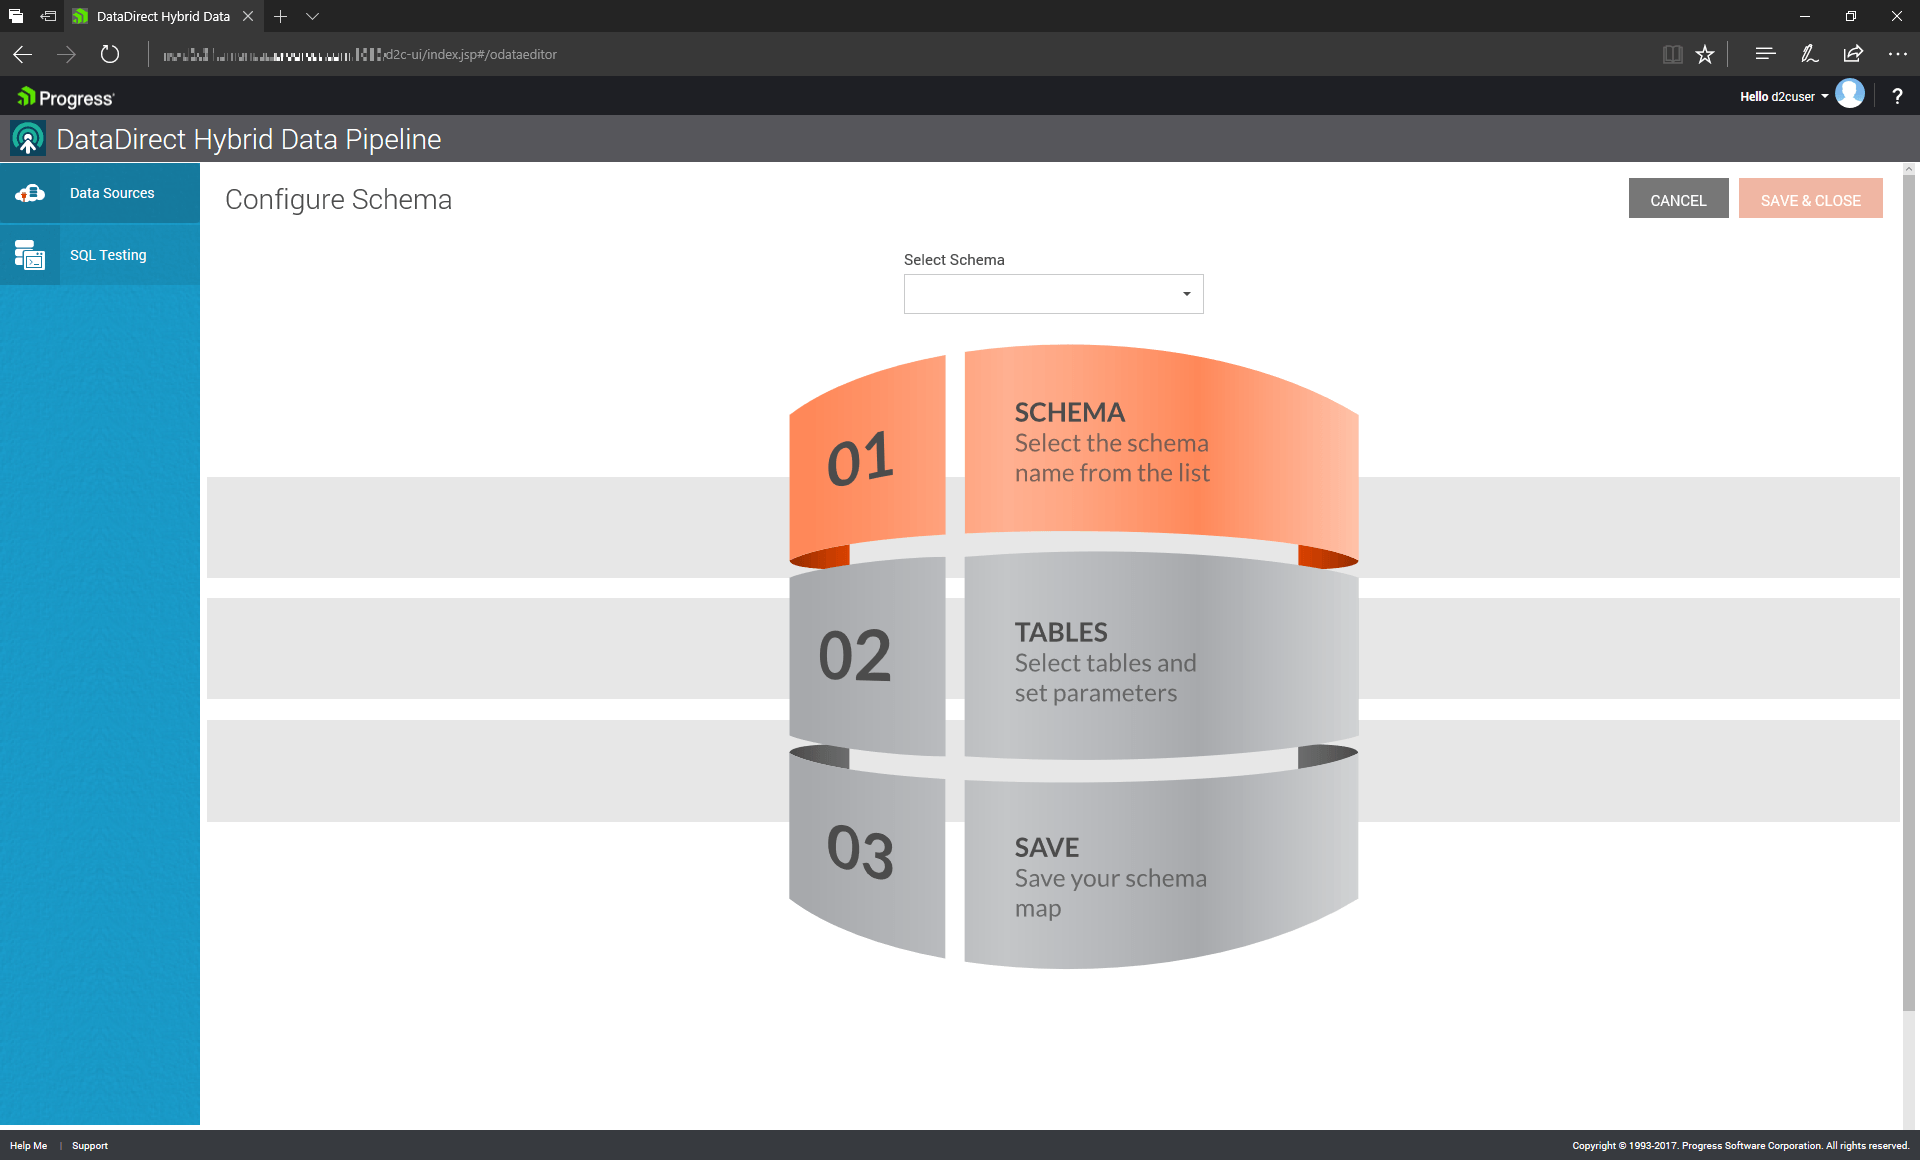This screenshot has width=1920, height=1160.
Task: Open Data Sources in the sidebar
Action: (x=112, y=193)
